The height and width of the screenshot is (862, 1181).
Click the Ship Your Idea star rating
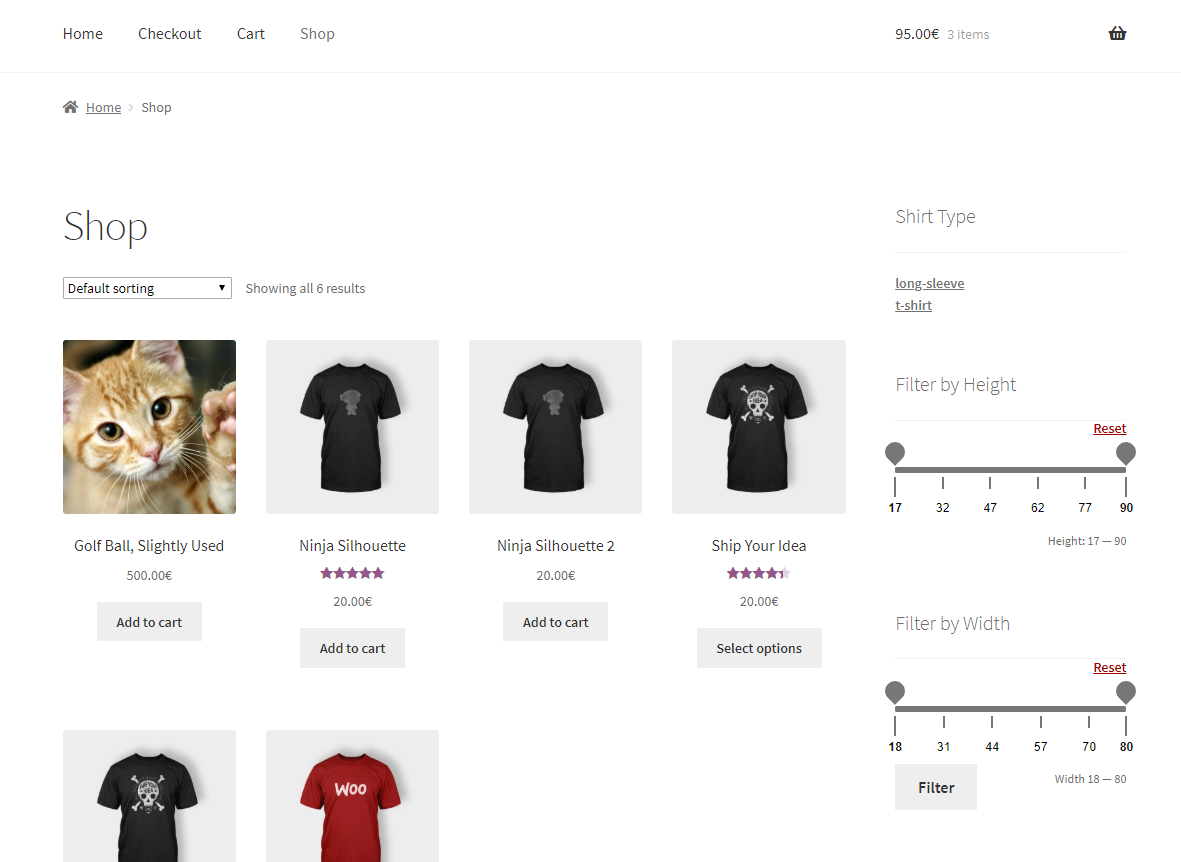[758, 573]
